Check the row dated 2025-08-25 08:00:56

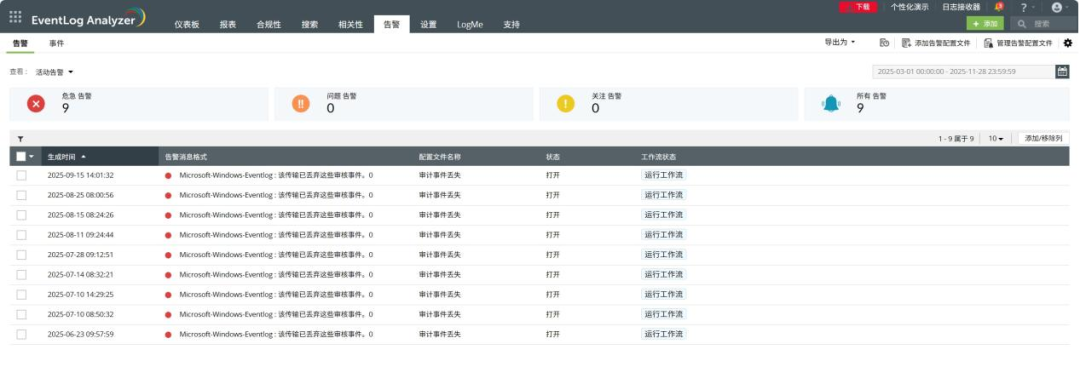(21, 195)
